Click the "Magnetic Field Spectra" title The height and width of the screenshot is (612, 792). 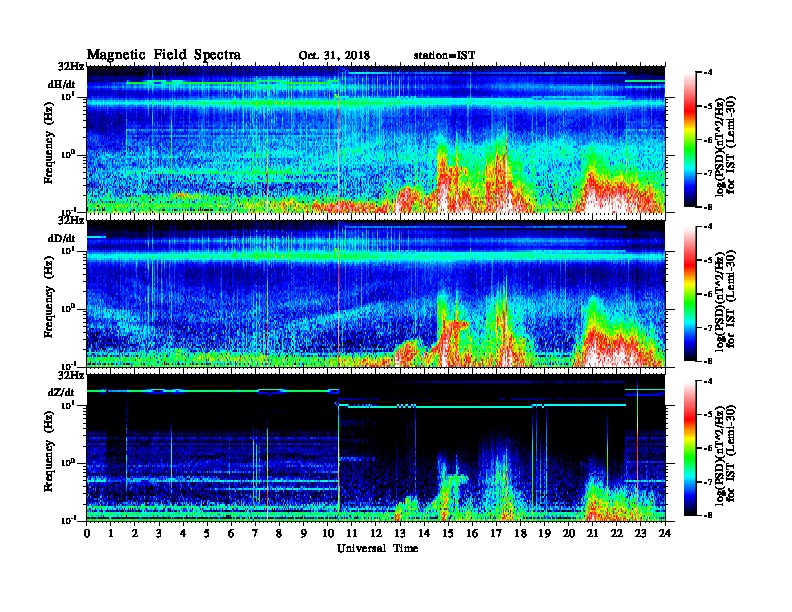click(x=164, y=55)
